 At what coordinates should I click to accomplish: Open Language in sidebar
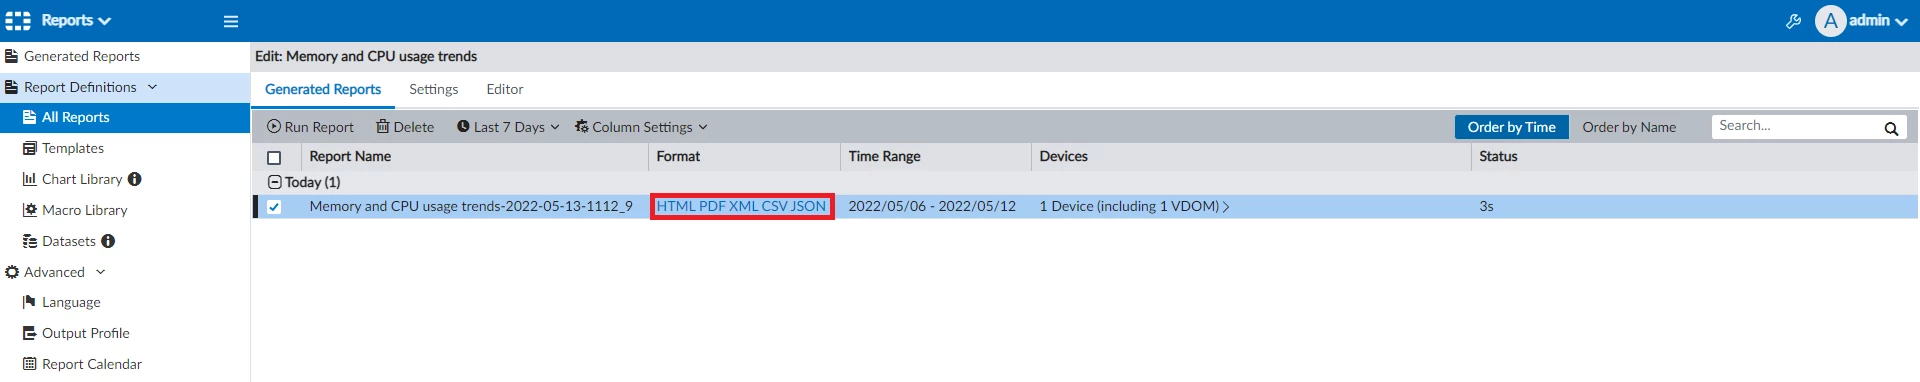tap(71, 302)
